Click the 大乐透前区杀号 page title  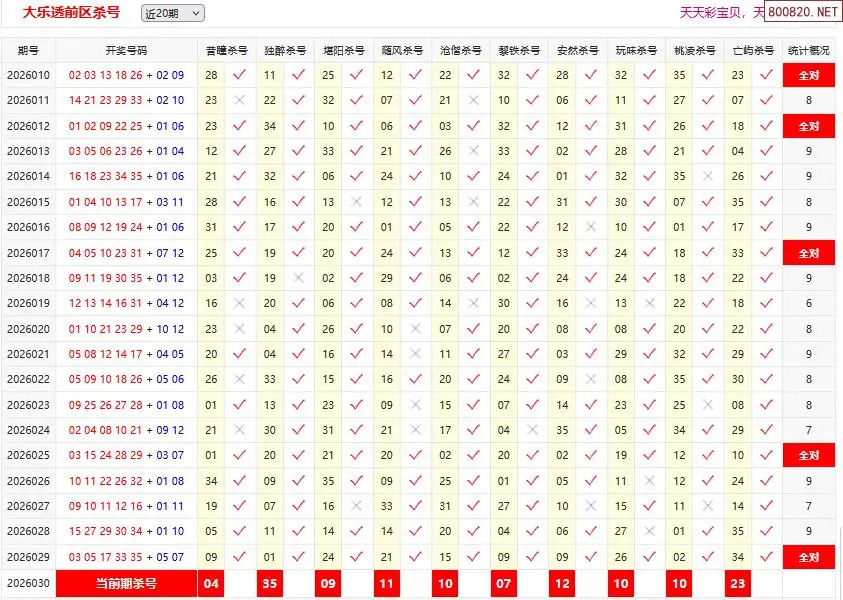pos(71,12)
